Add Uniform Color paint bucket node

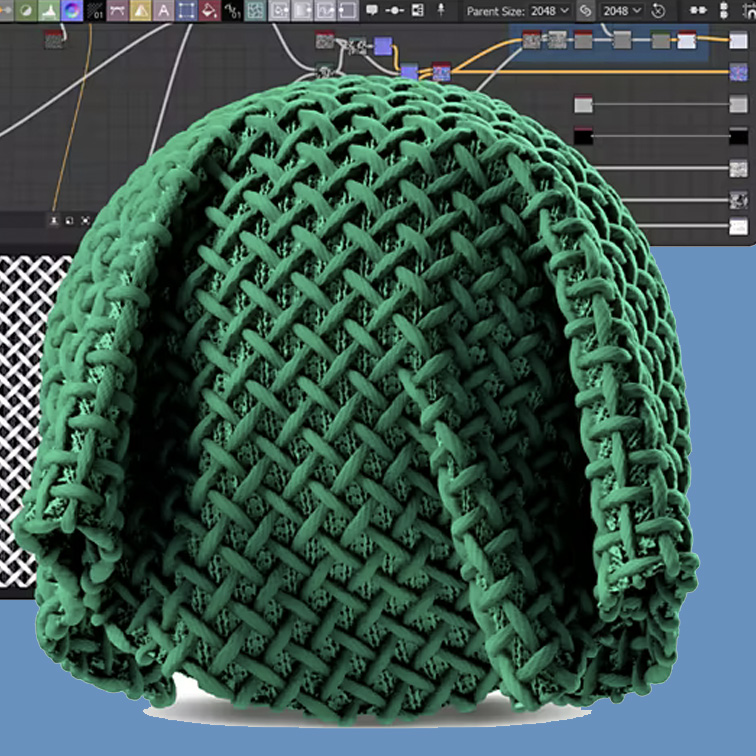point(209,11)
